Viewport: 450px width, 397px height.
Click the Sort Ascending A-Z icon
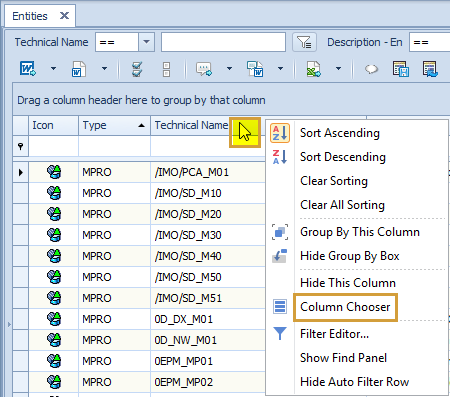pyautogui.click(x=280, y=133)
